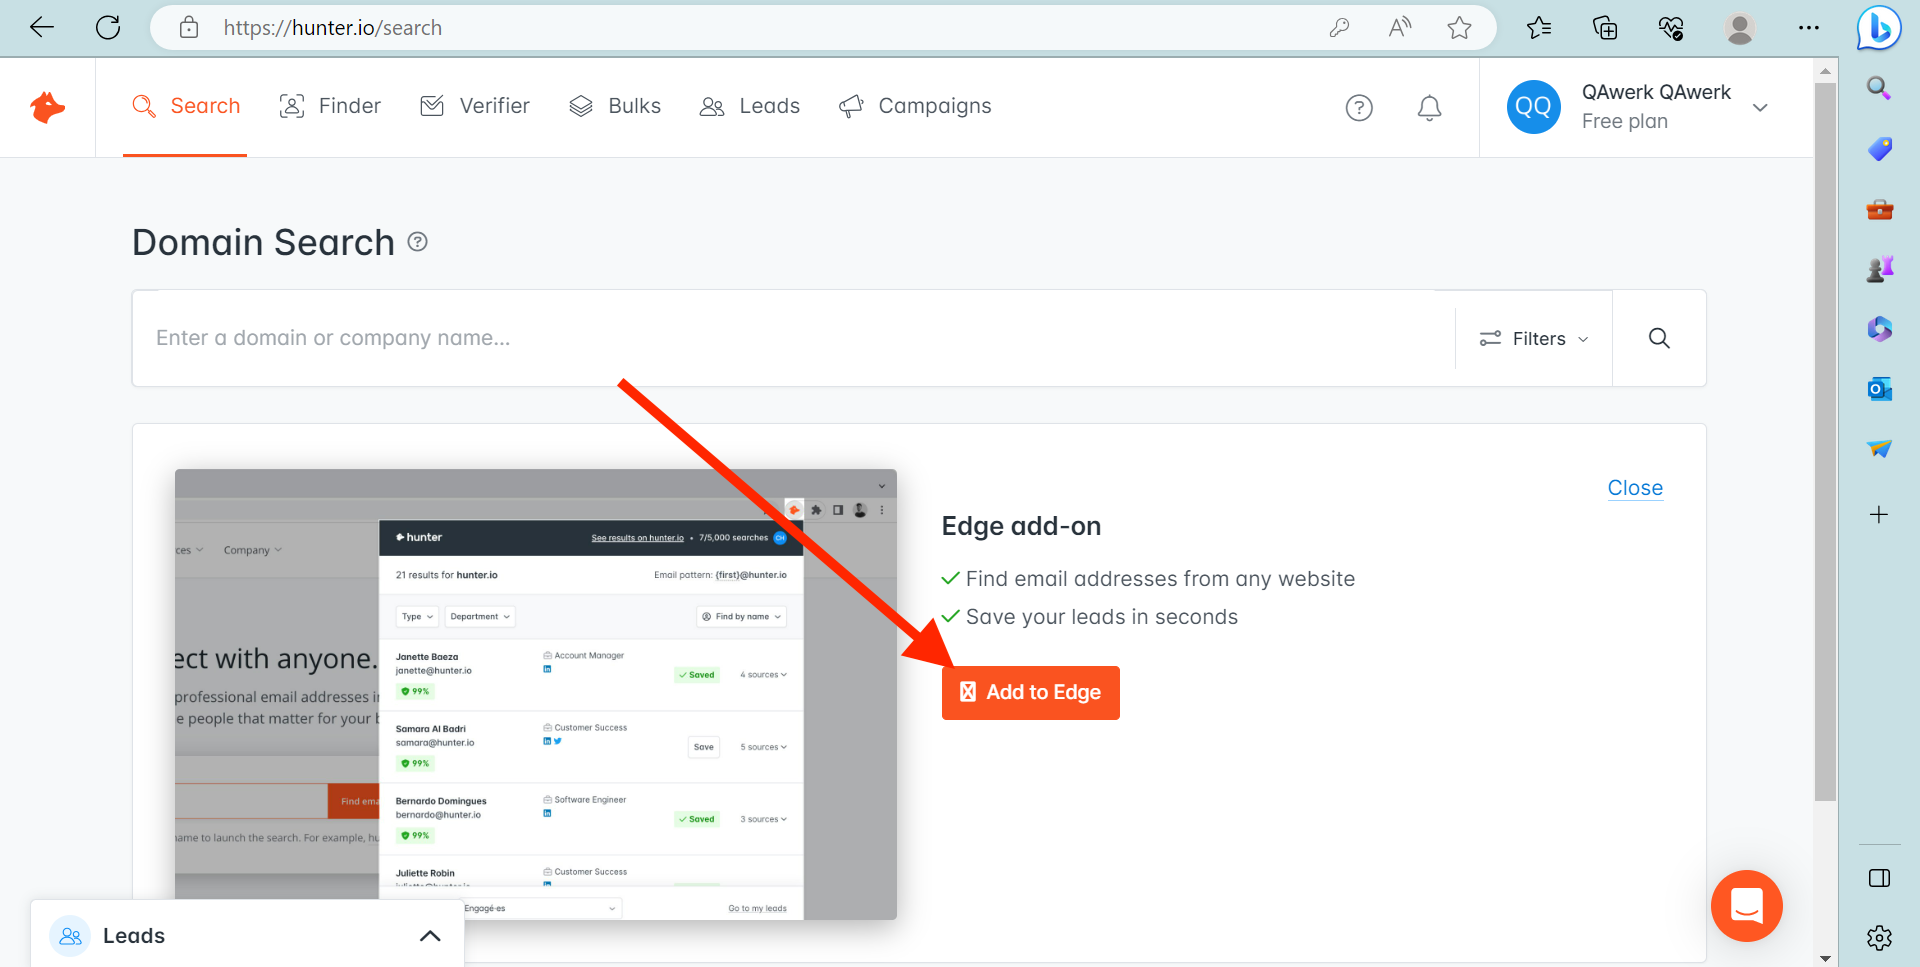Open Microsoft 365 sidebar icon
This screenshot has height=967, width=1920.
click(1879, 329)
